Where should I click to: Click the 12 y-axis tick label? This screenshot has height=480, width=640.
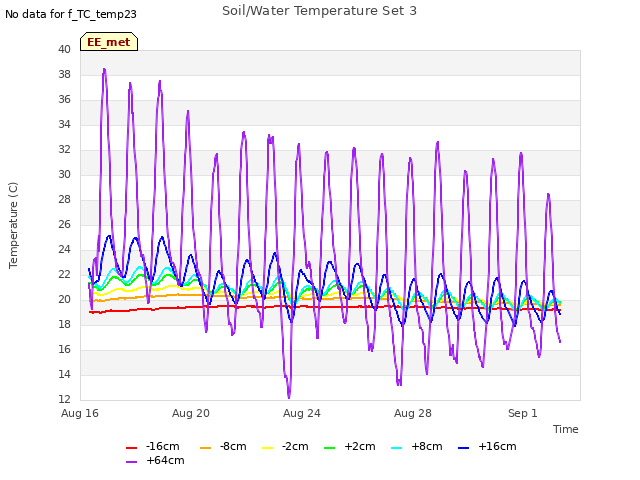pyautogui.click(x=64, y=399)
